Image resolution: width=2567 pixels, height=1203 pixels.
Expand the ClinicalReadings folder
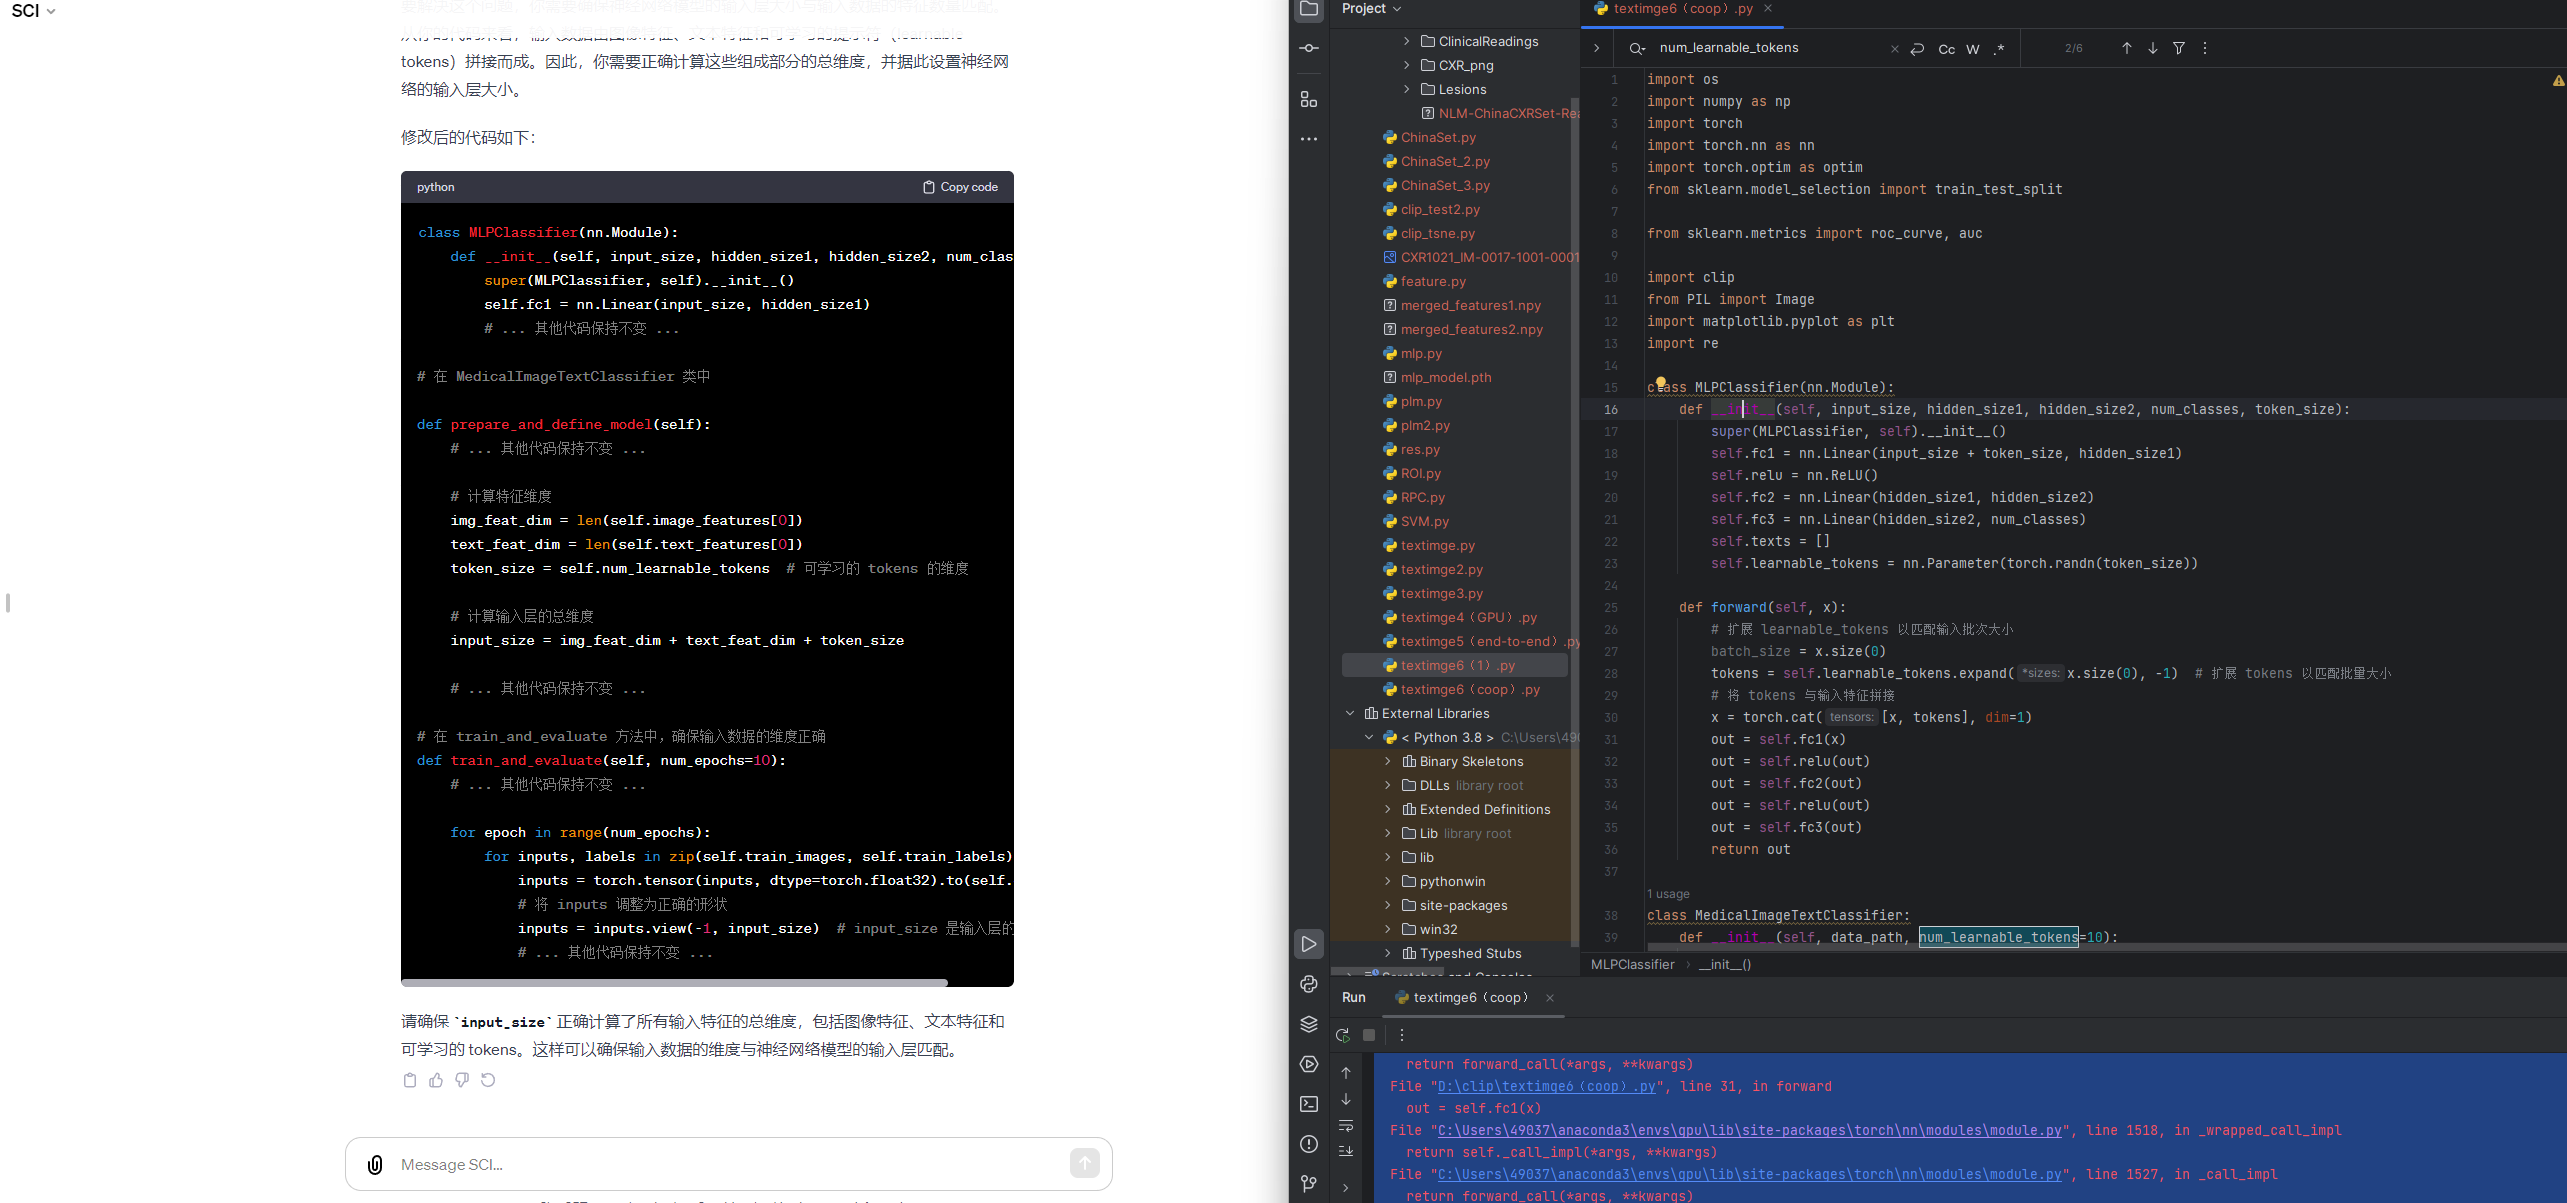pos(1406,41)
